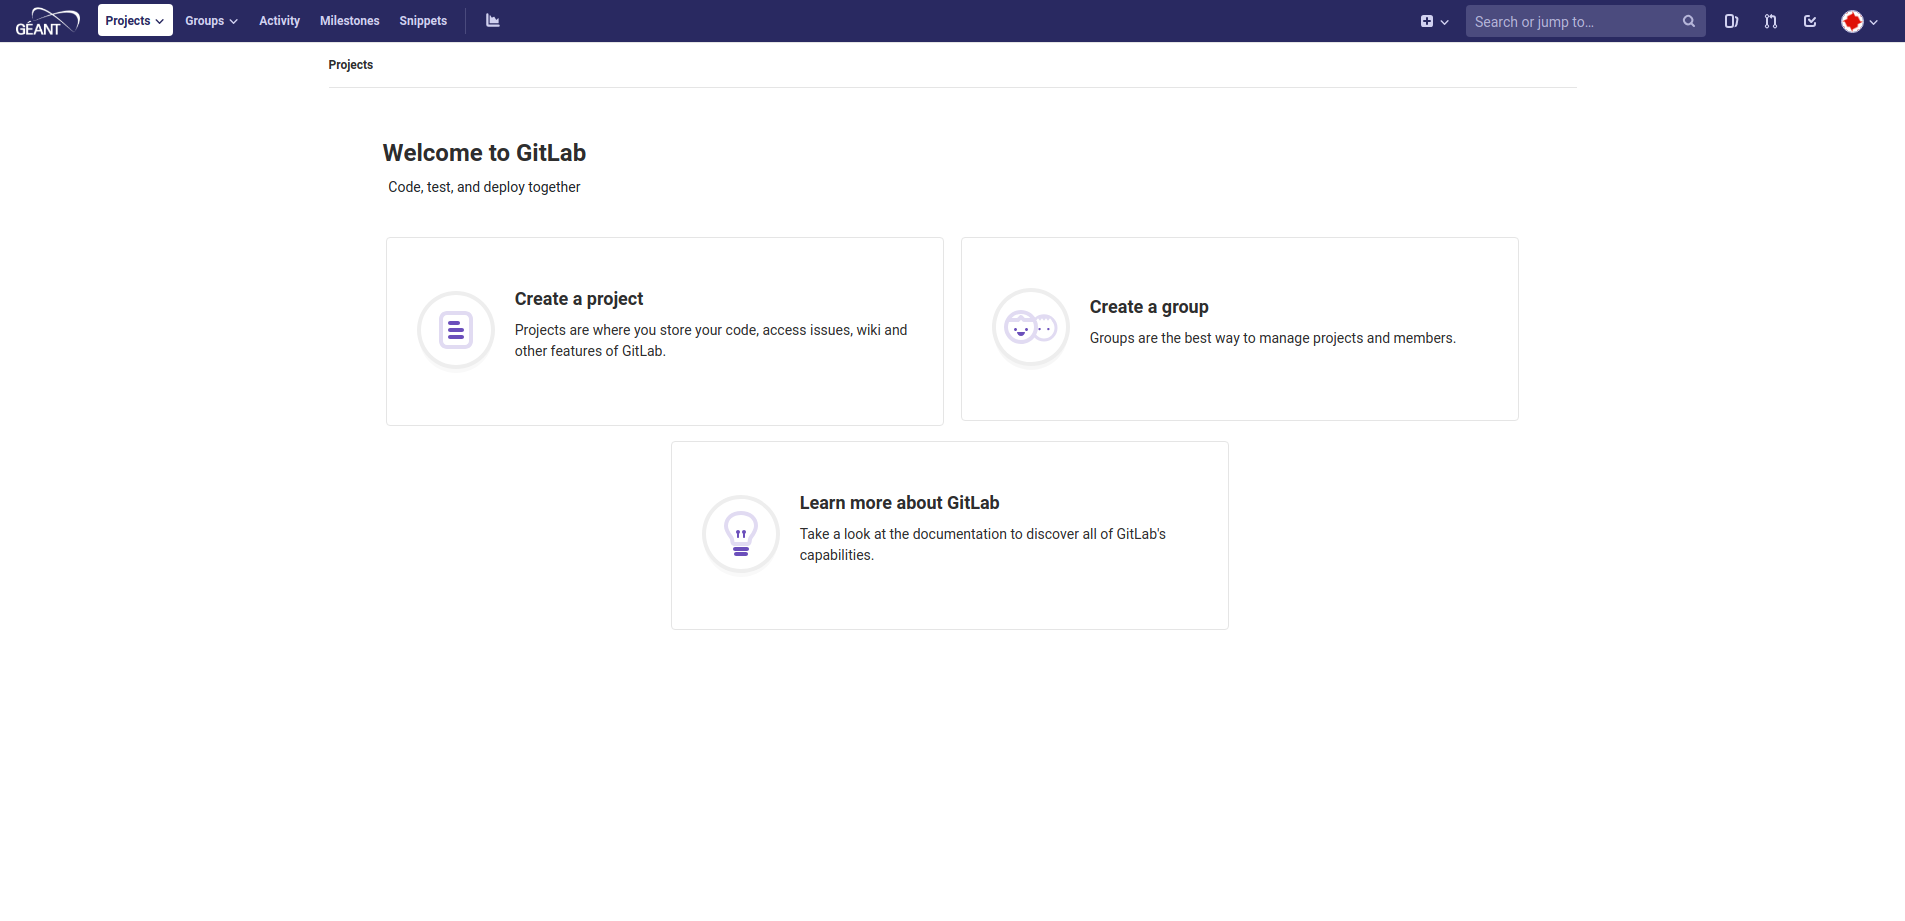The width and height of the screenshot is (1905, 921).
Task: Open the instance statistics chart icon
Action: tap(493, 21)
